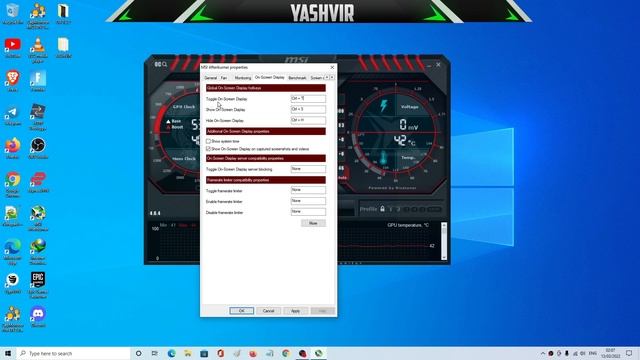Open Firefox desktop shortcut
The height and width of the screenshot is (360, 640).
pos(13,149)
